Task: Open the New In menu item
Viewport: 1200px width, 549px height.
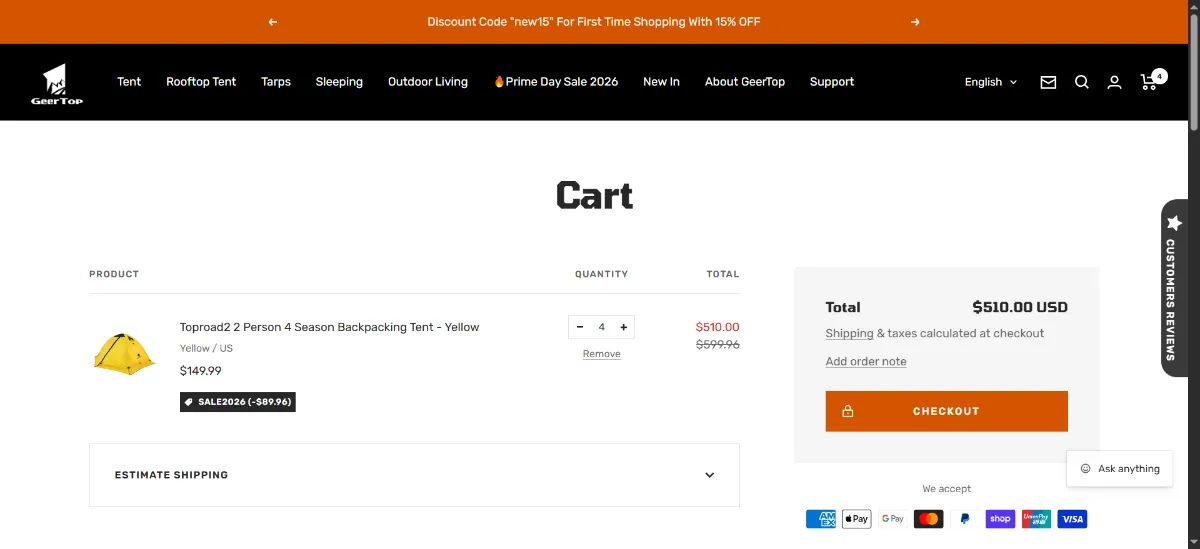Action: (x=661, y=82)
